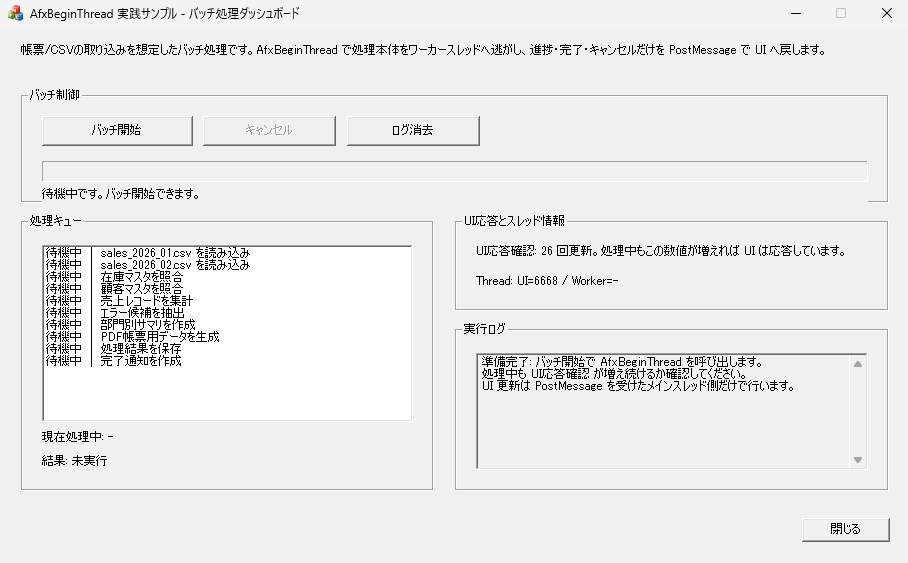Screen dimensions: 908x563
Task: Click the ログ消去 button
Action: [x=413, y=130]
